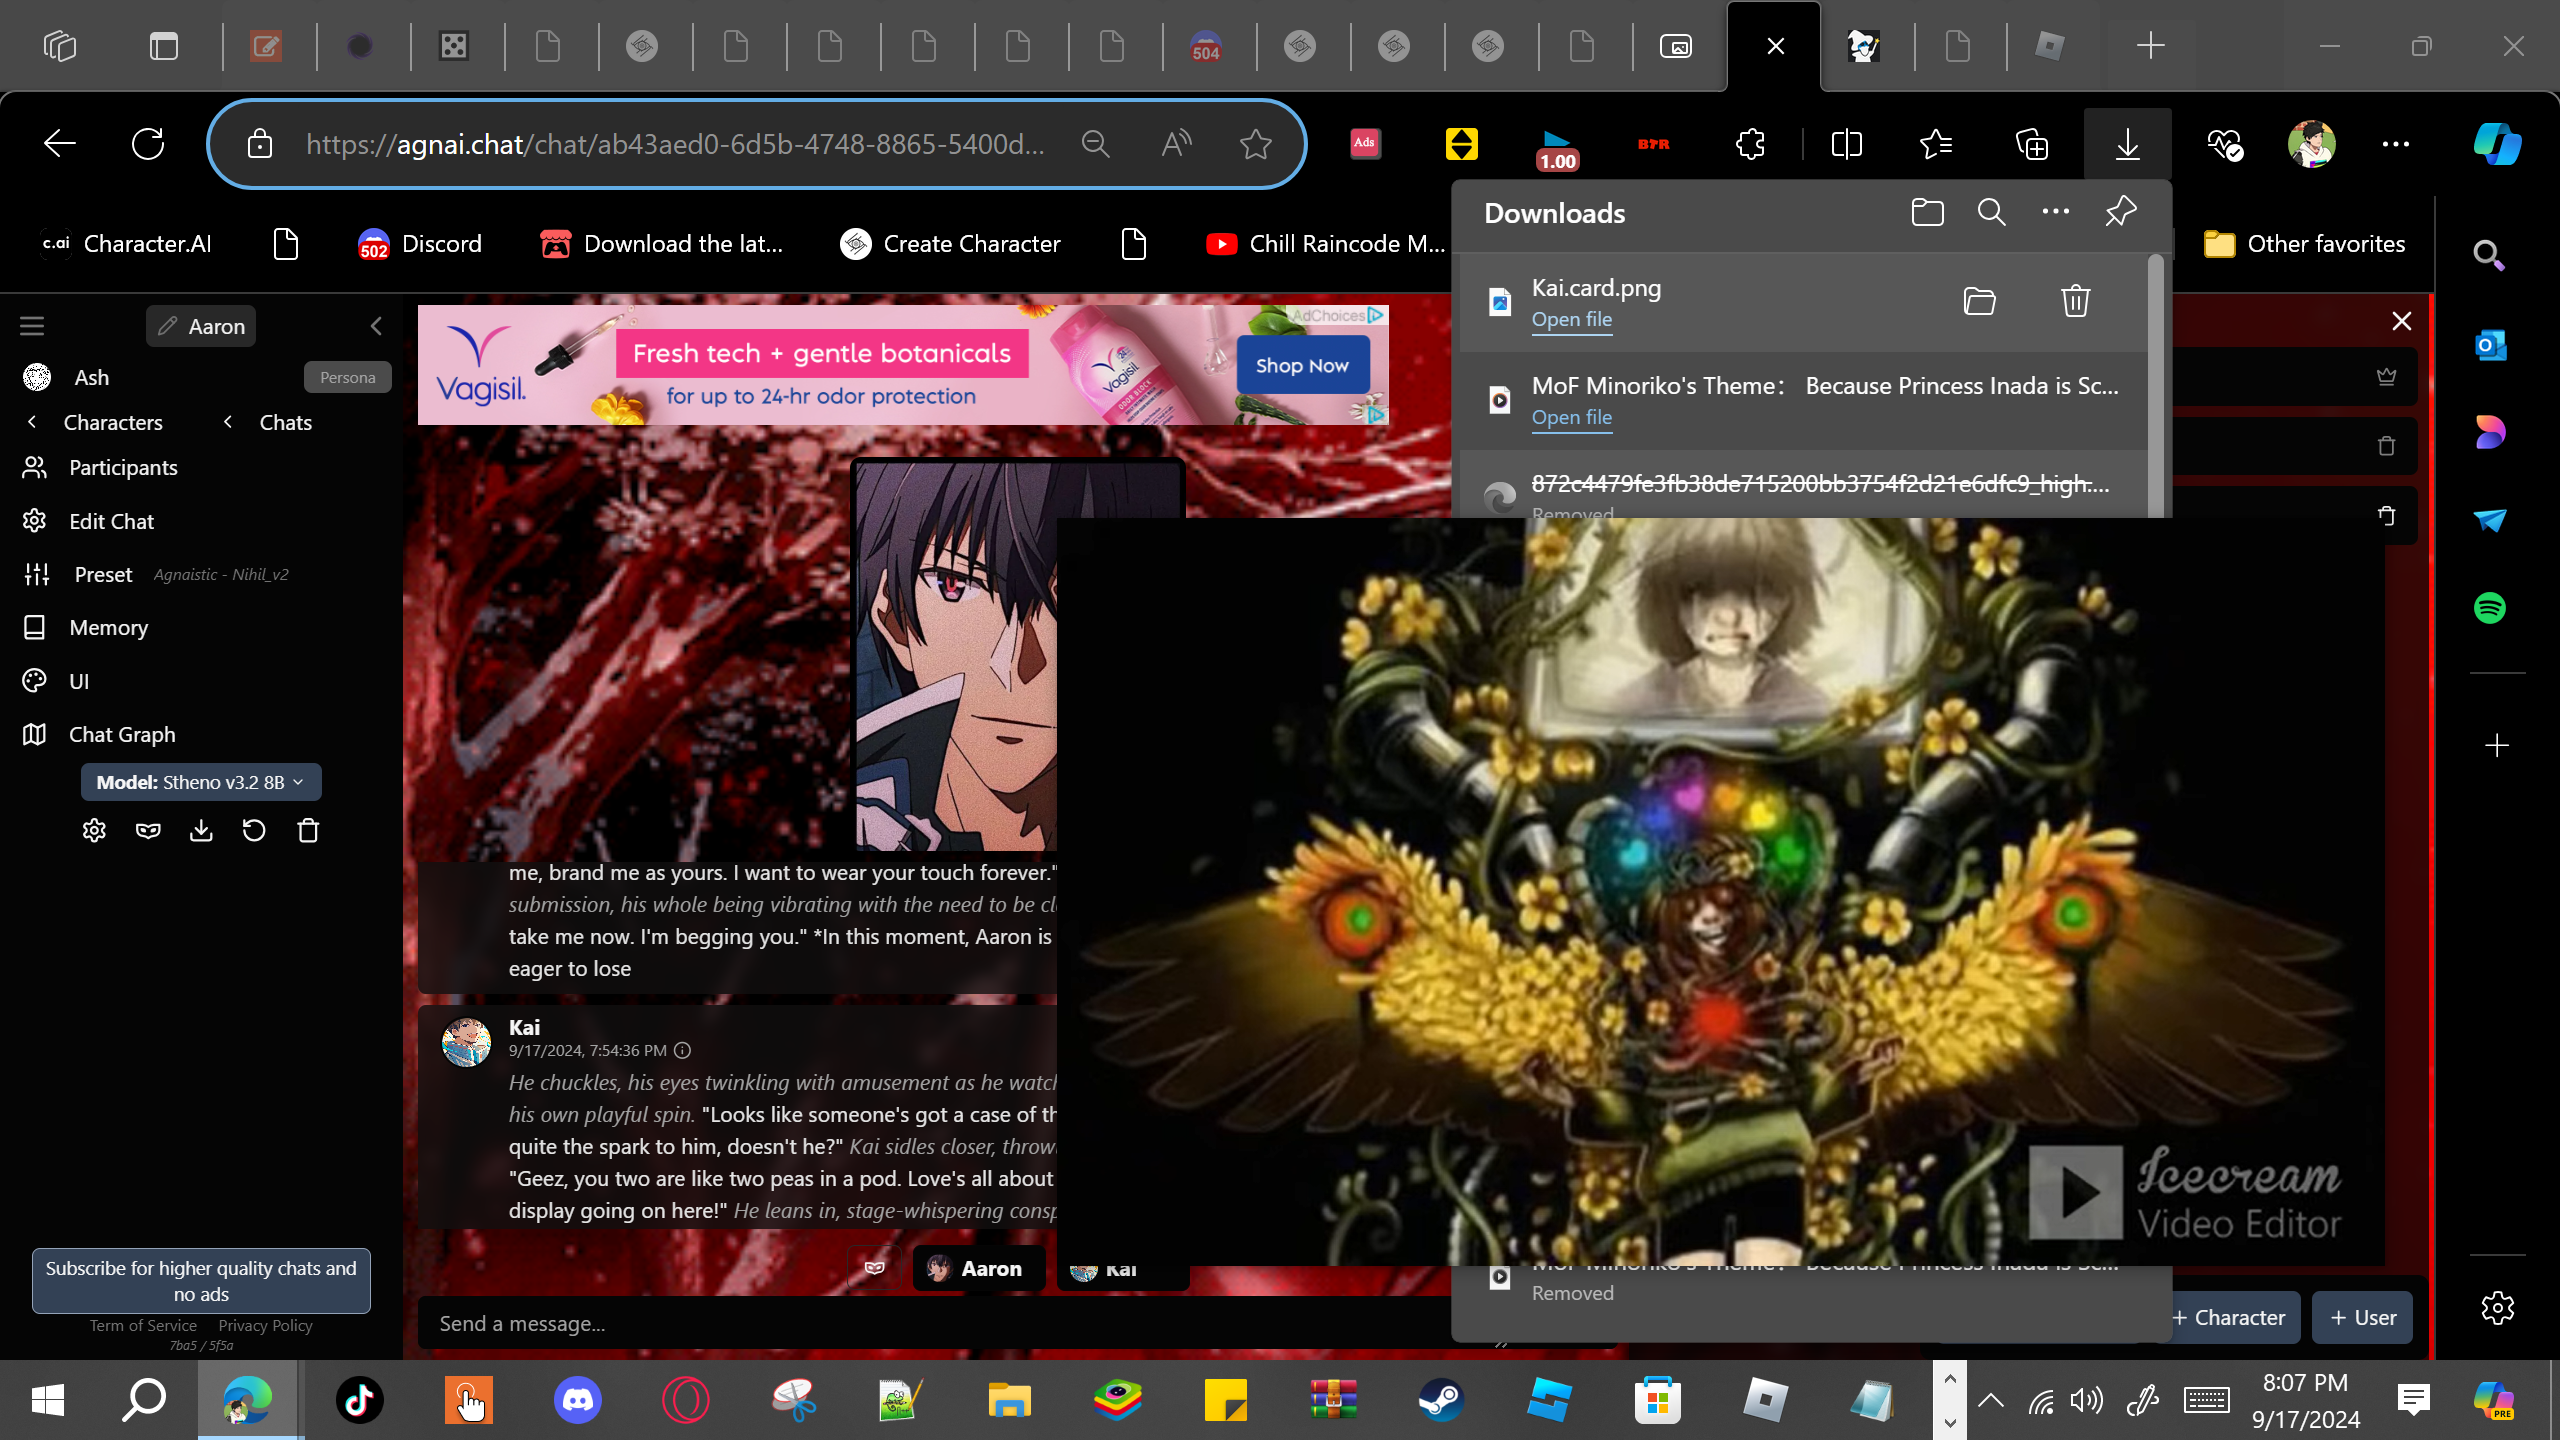Pin the Downloads panel
Viewport: 2560px width, 1440px height.
point(2120,212)
